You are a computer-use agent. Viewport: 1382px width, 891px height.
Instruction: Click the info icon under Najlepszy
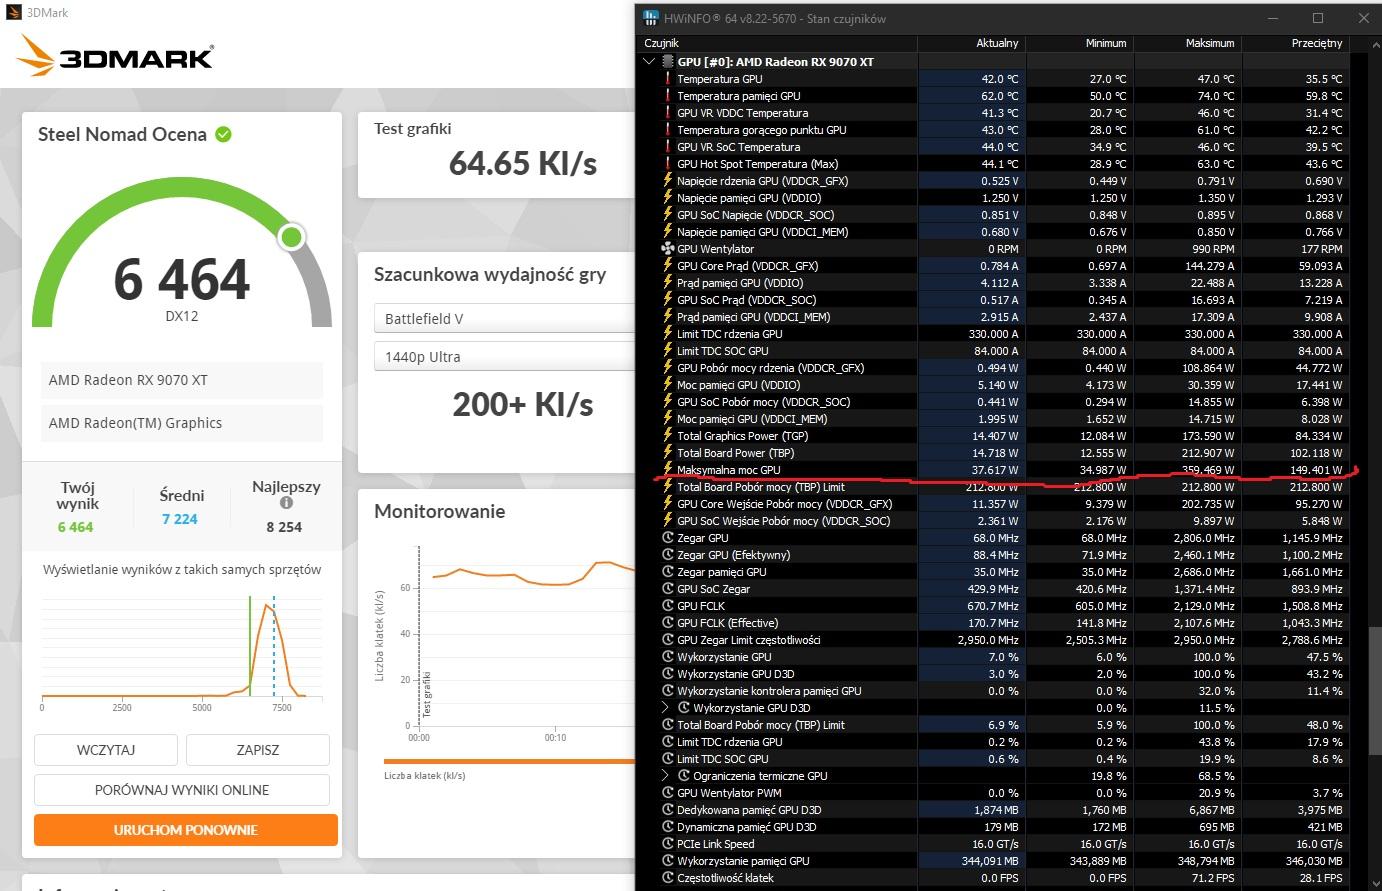286,503
